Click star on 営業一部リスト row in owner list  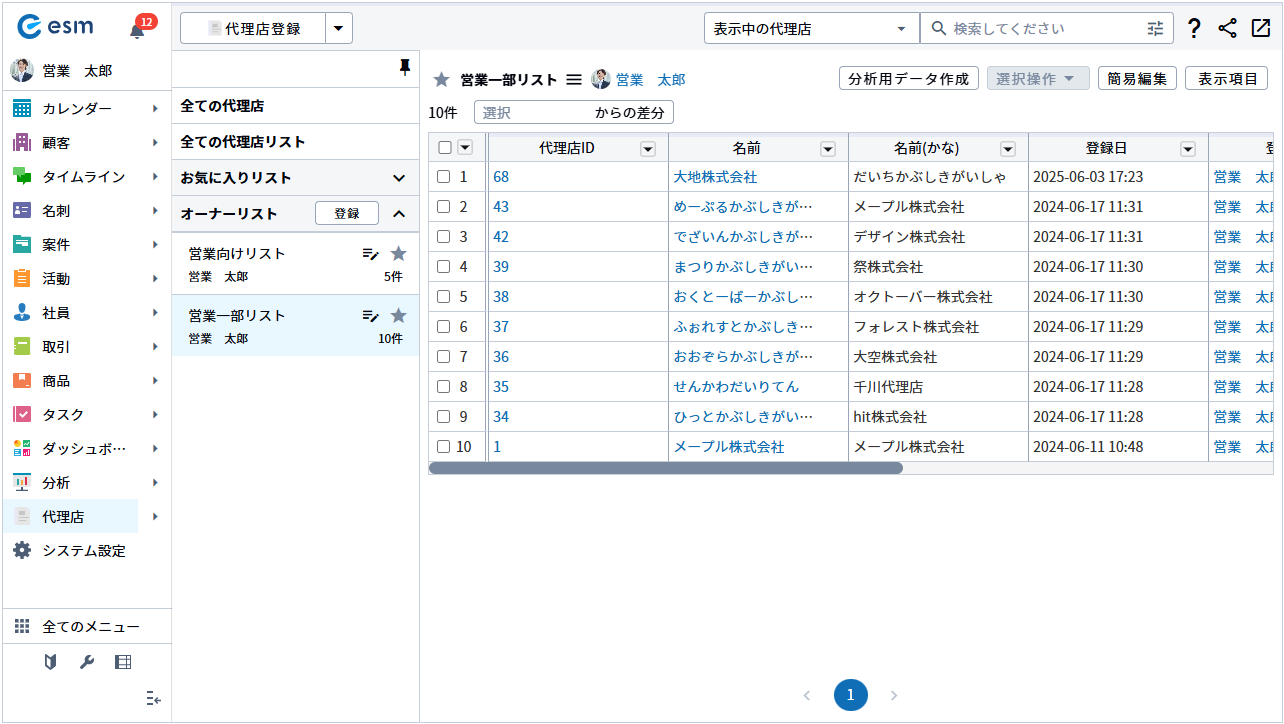pos(398,316)
